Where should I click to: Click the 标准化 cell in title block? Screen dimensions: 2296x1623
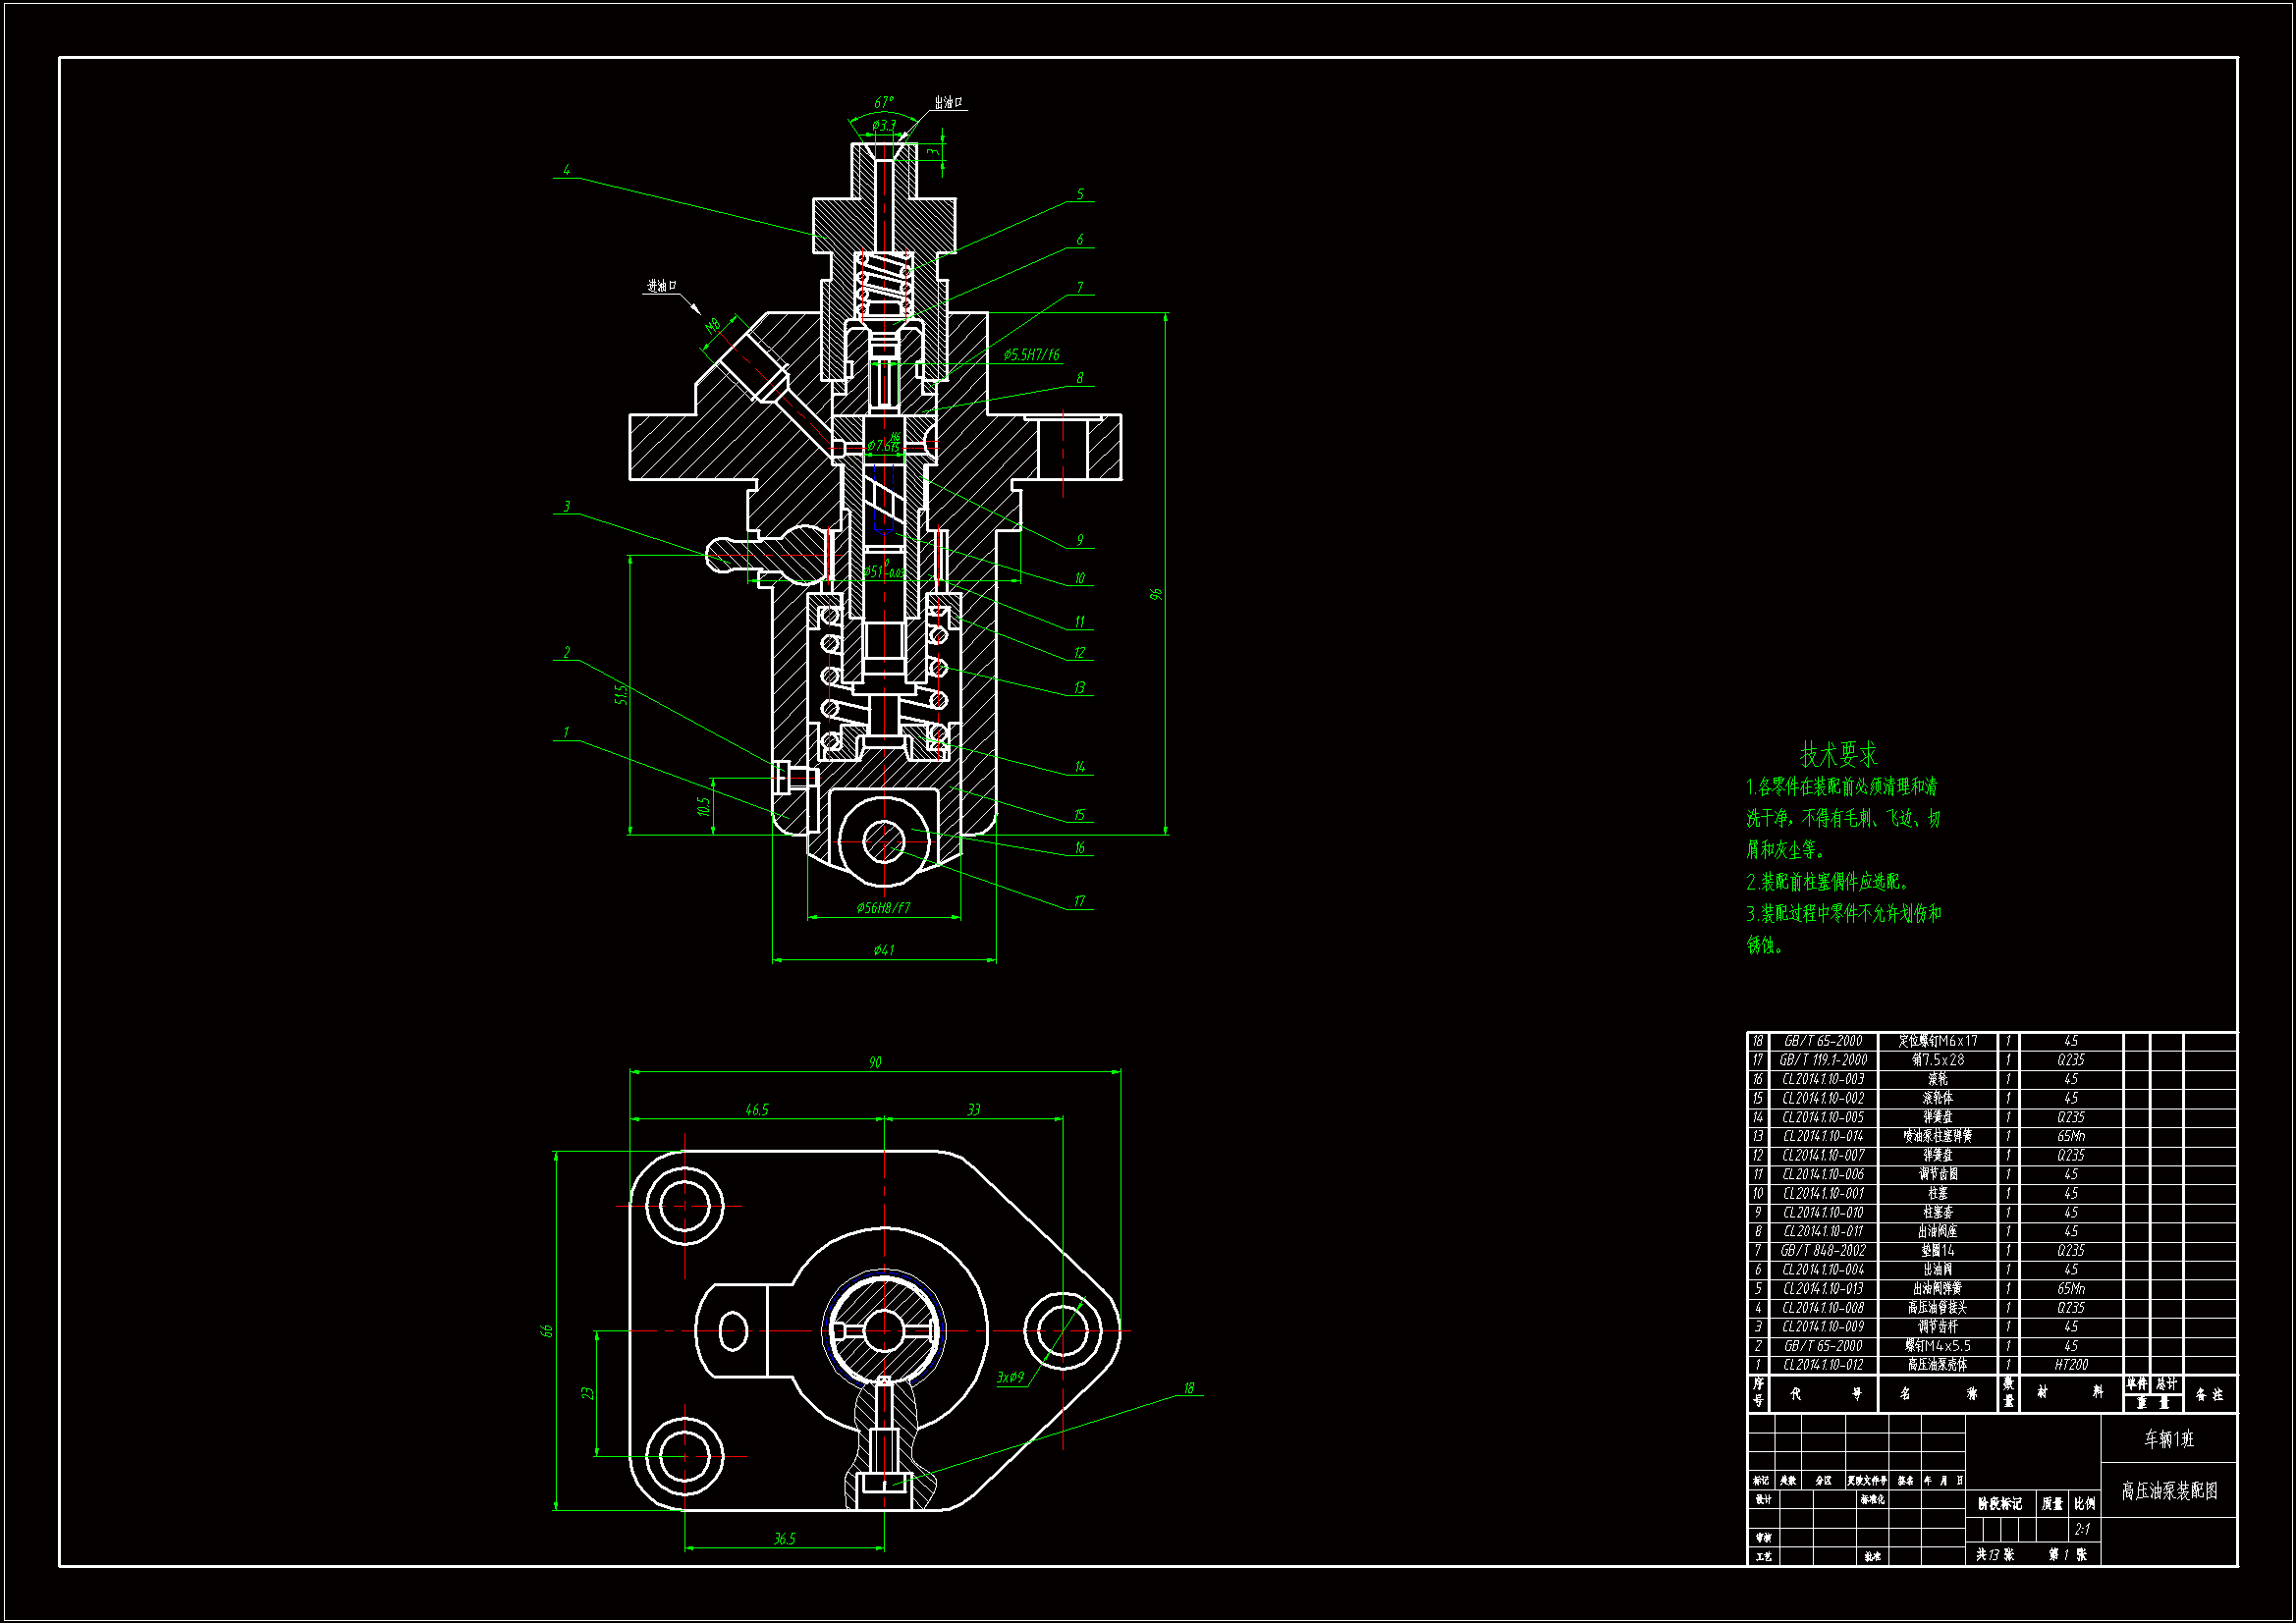(x=1872, y=1499)
